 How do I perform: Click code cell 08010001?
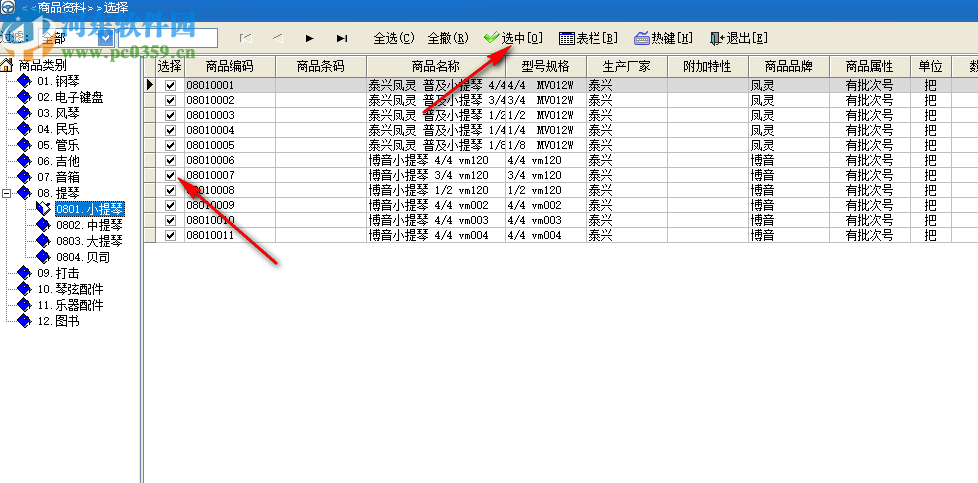[x=230, y=85]
